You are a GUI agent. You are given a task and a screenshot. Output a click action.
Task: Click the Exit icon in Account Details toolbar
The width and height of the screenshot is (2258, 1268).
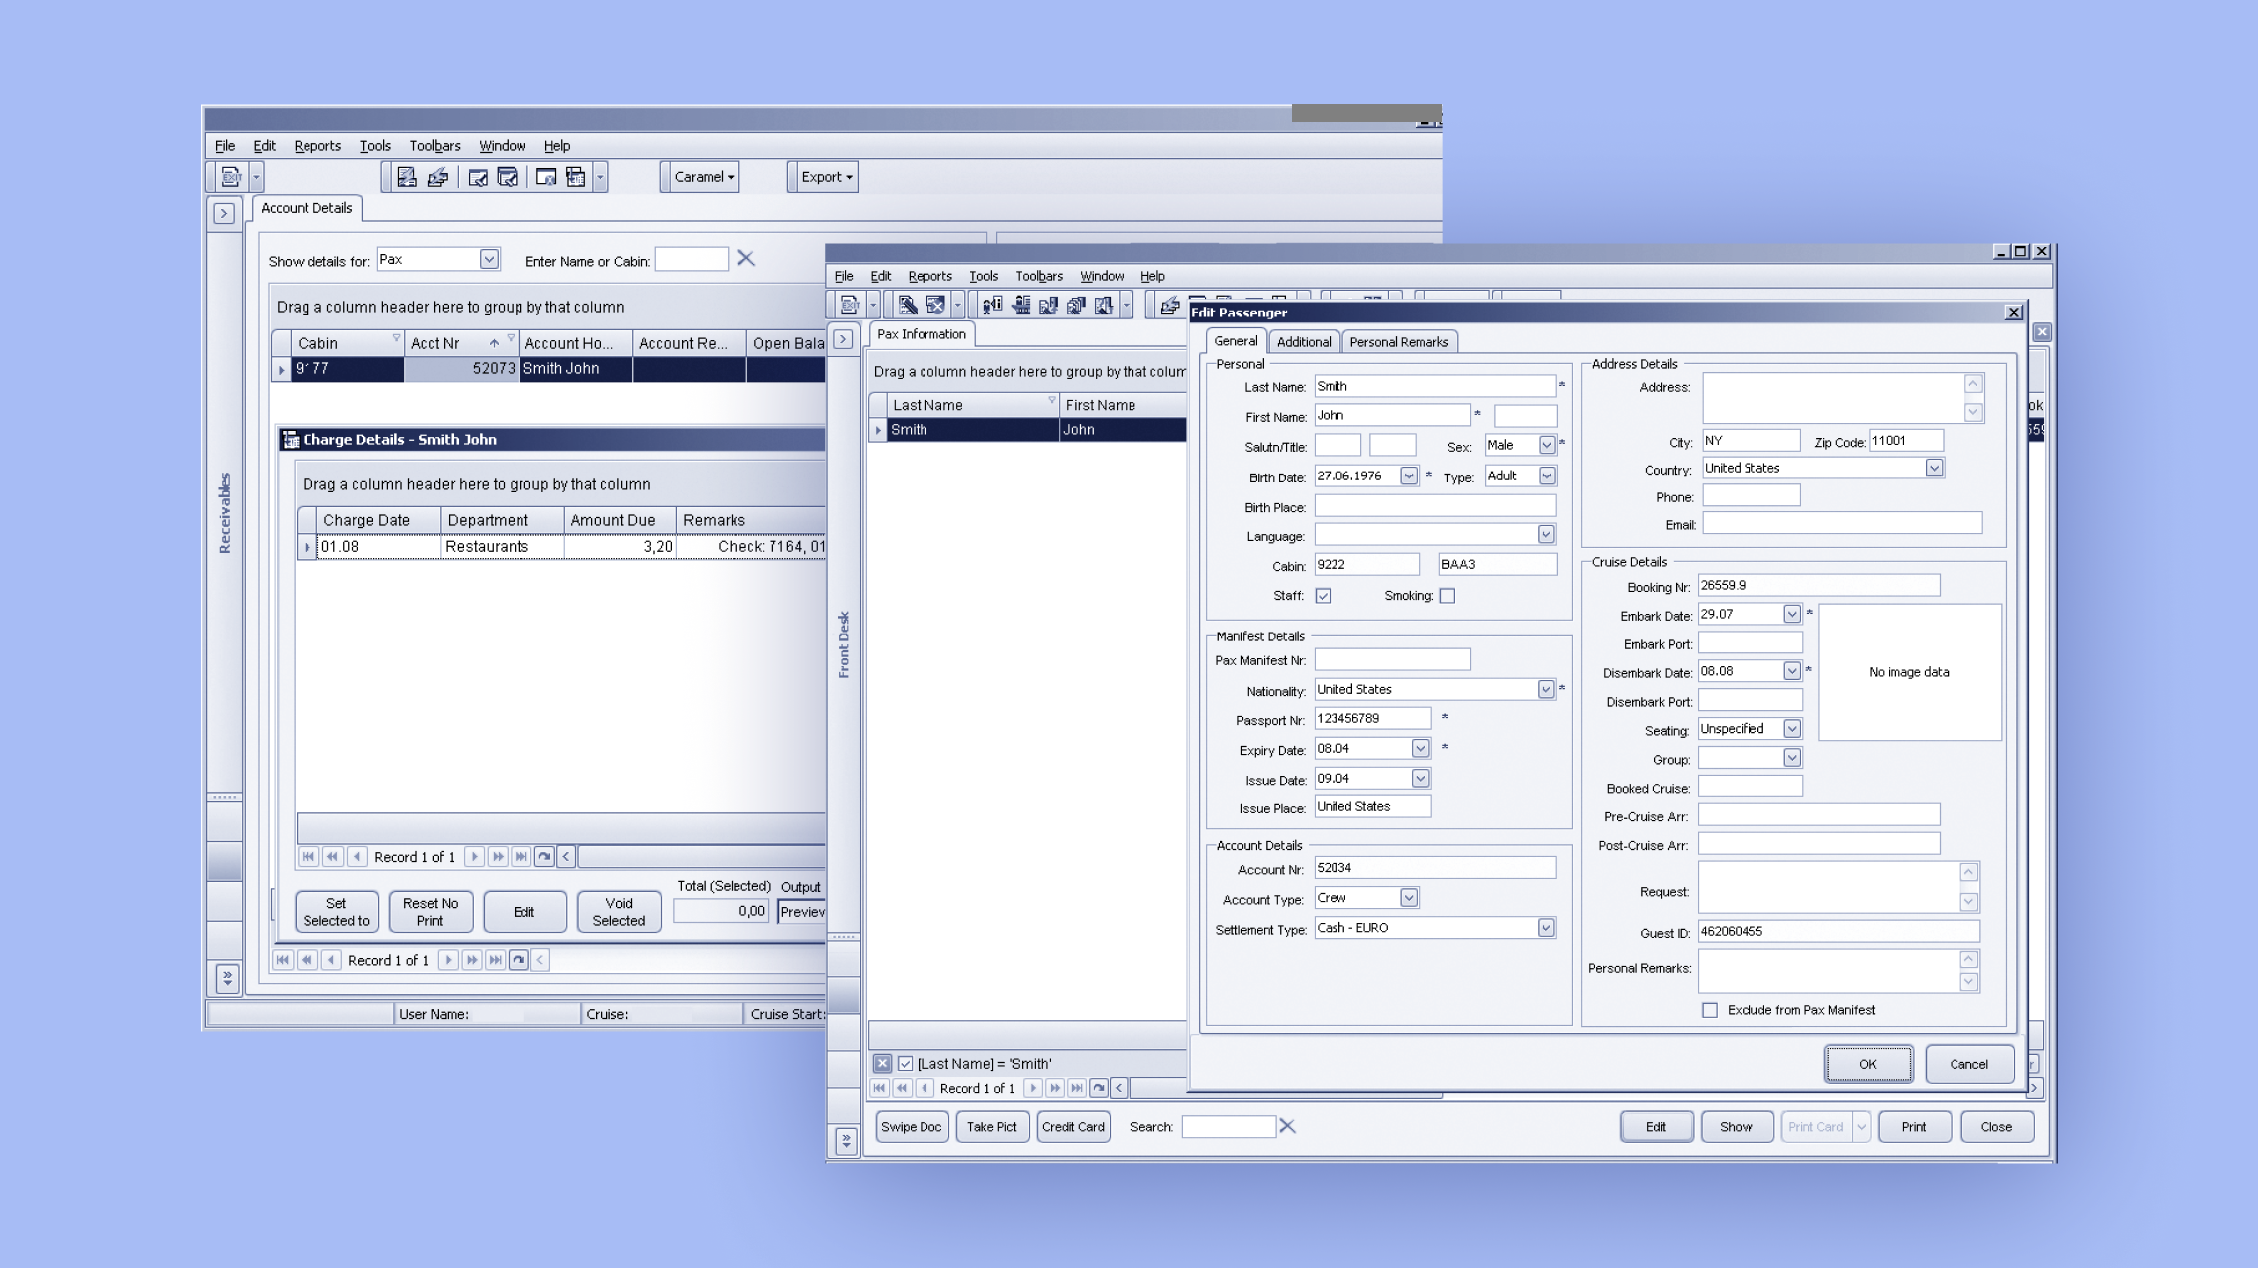[x=231, y=177]
